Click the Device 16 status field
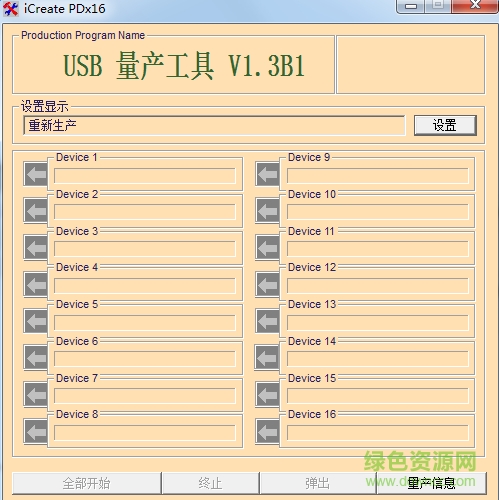The height and width of the screenshot is (500, 499). coord(378,433)
